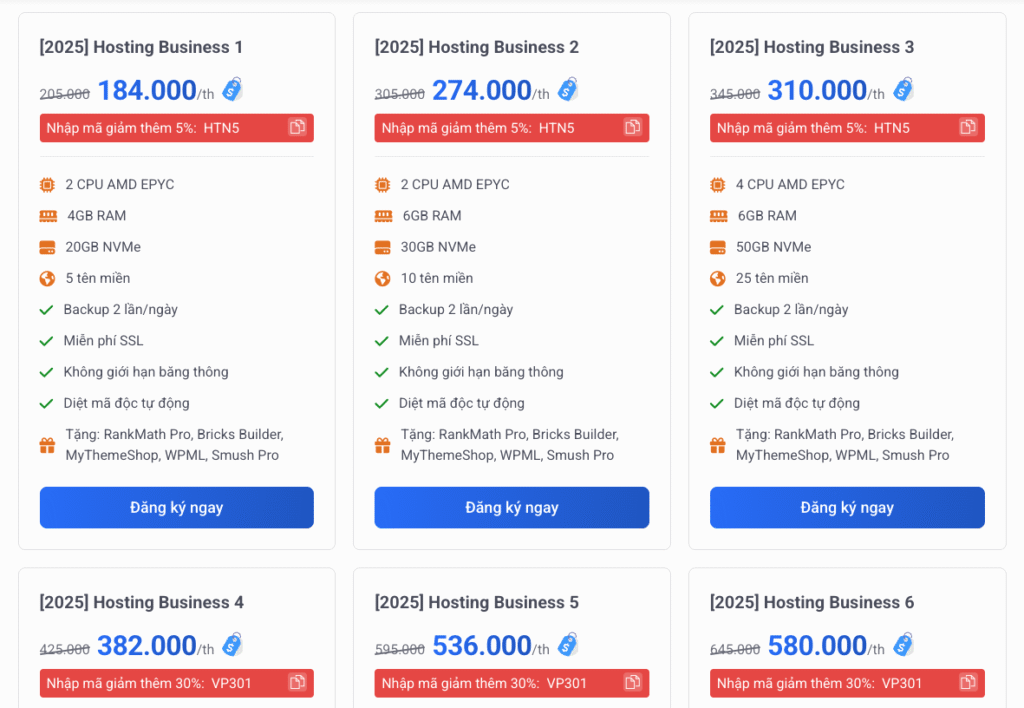Copy VP301 code in Hosting Business 5
This screenshot has width=1024, height=708.
[632, 682]
